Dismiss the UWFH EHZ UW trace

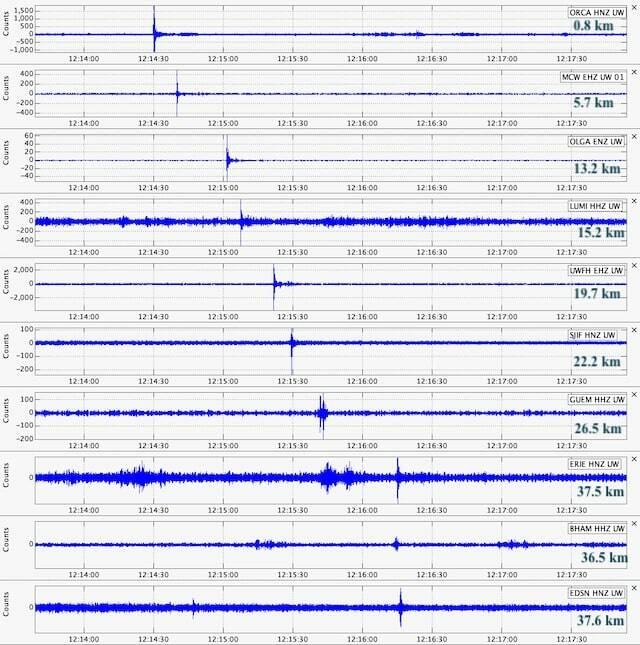coord(633,266)
